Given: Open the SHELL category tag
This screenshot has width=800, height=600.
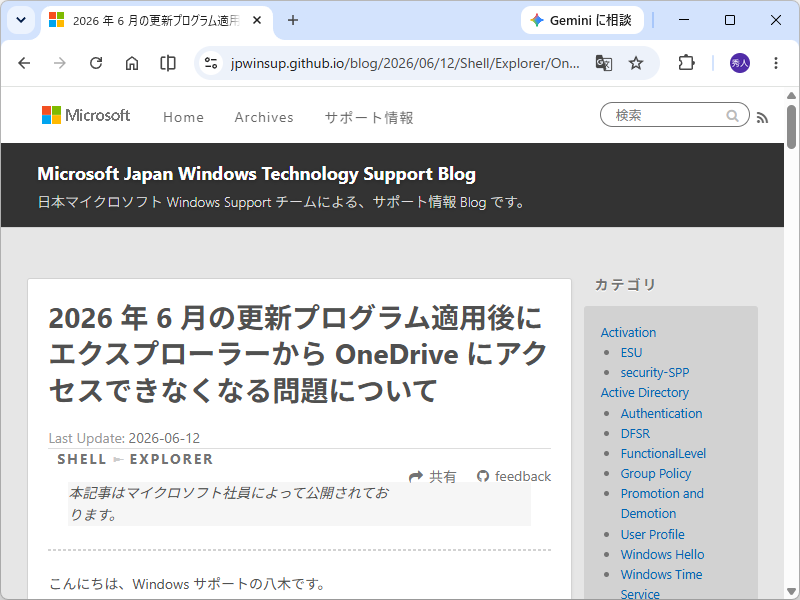Looking at the screenshot, I should tap(82, 459).
